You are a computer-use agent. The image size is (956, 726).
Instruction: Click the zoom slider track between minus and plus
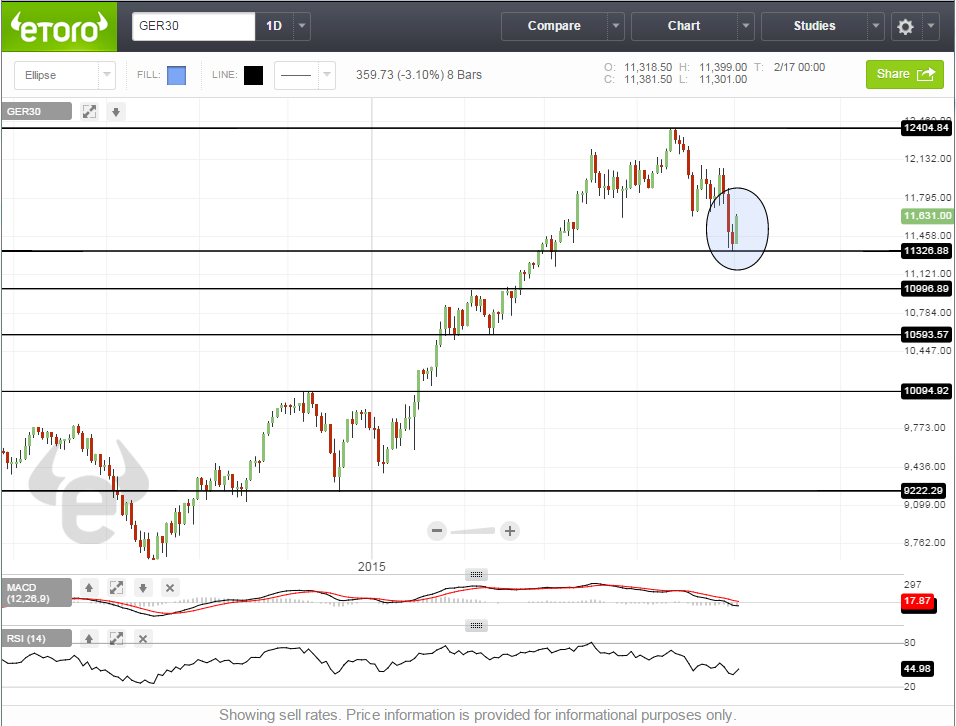(473, 531)
